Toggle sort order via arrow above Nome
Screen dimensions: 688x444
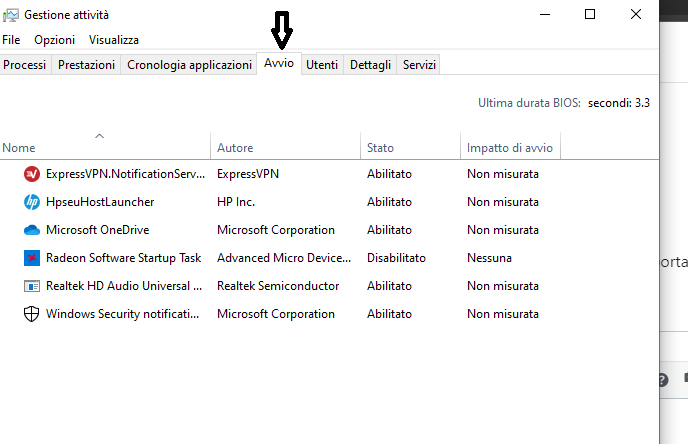pos(100,136)
